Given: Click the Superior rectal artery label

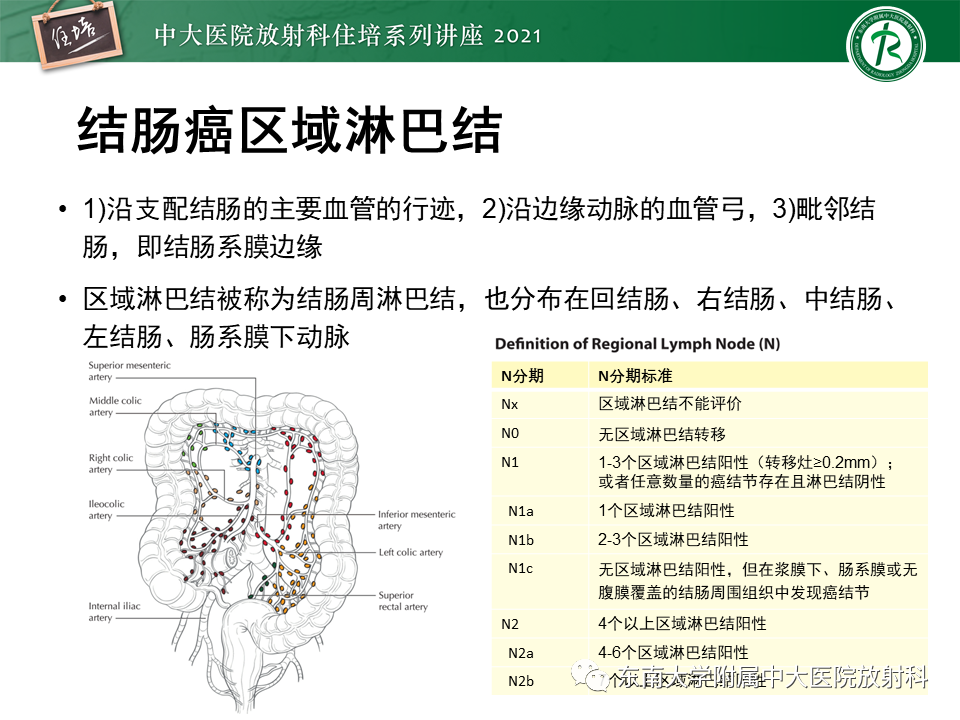Looking at the screenshot, I should [x=403, y=601].
